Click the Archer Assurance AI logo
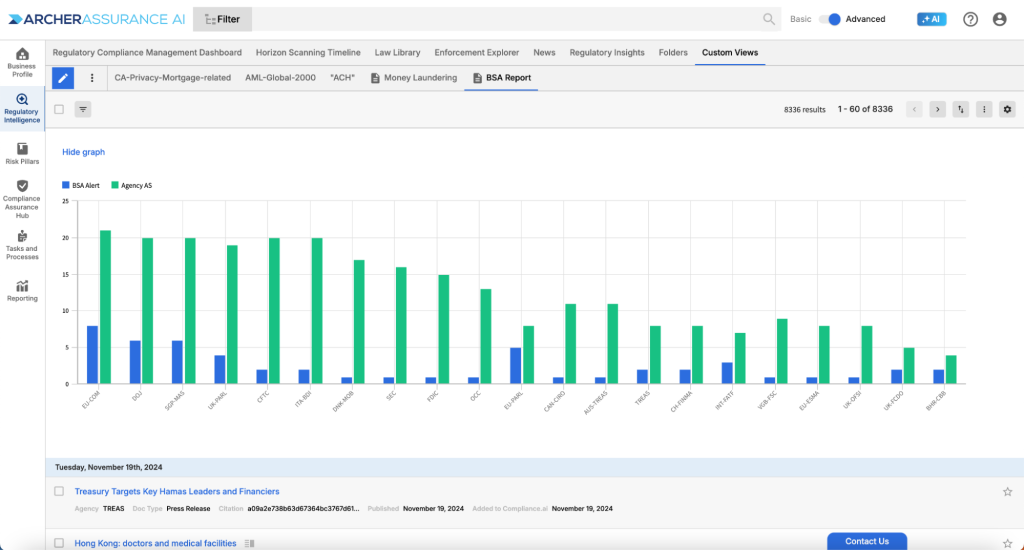This screenshot has width=1024, height=550. (x=97, y=19)
